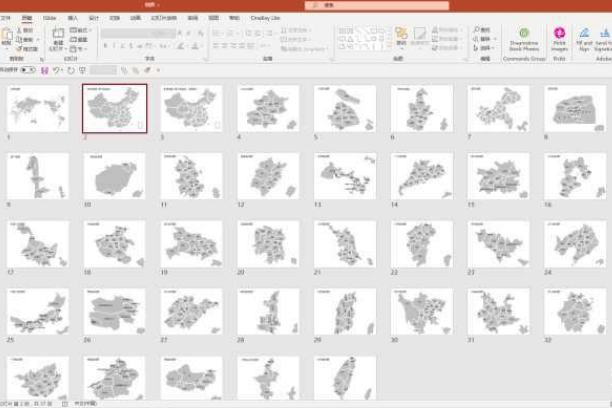Viewport: 612px width, 408px height.
Task: Switch to the OneKey Lite tab
Action: pos(263,17)
